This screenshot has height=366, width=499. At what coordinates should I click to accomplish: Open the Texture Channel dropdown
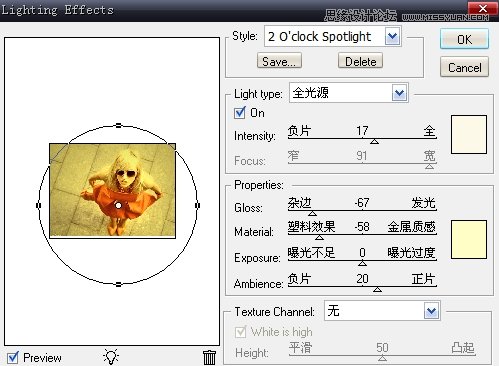431,311
